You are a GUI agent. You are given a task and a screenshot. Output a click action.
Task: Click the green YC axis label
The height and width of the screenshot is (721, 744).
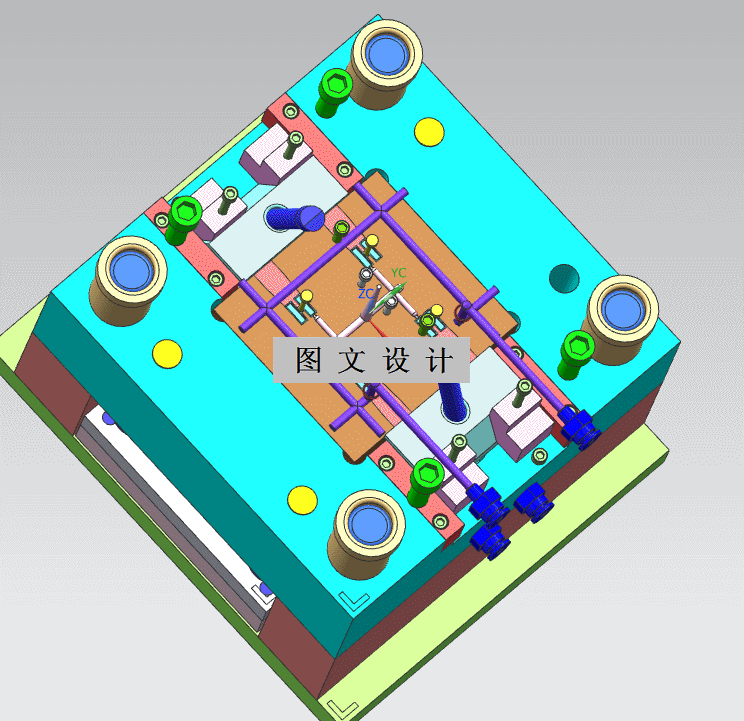tap(399, 273)
